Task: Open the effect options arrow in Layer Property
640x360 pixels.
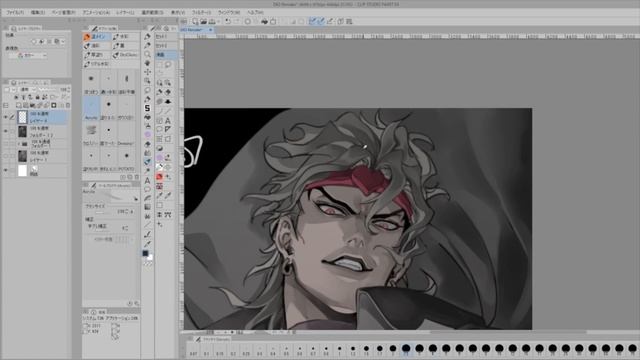Action: [x=63, y=41]
